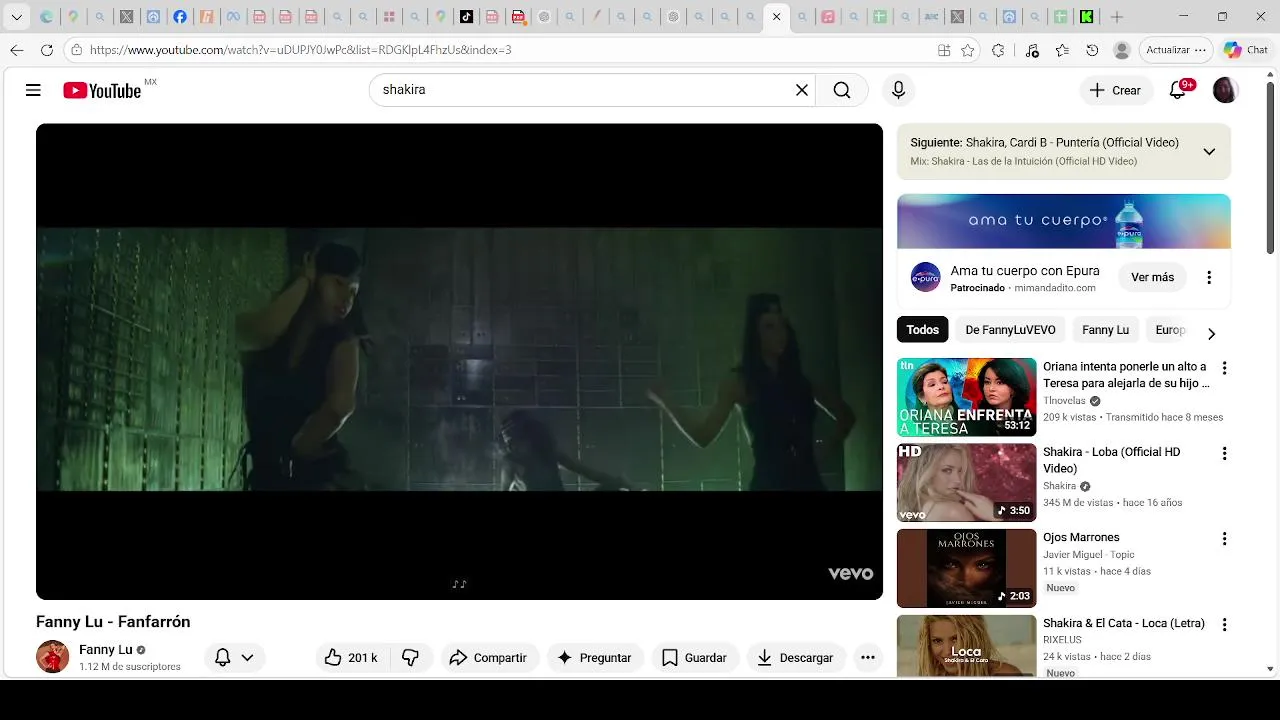Open Fanny Lu channel name link
This screenshot has height=720, width=1280.
(x=105, y=650)
